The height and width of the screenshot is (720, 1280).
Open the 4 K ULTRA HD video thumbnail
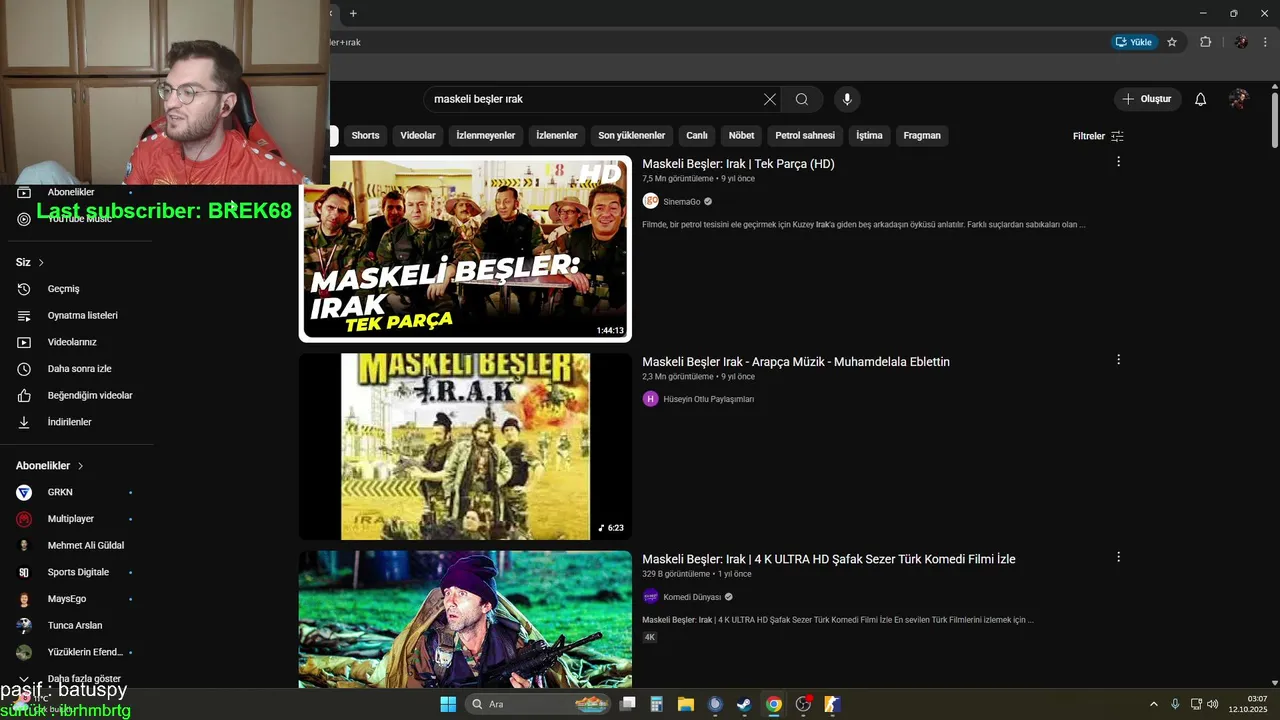pyautogui.click(x=465, y=619)
